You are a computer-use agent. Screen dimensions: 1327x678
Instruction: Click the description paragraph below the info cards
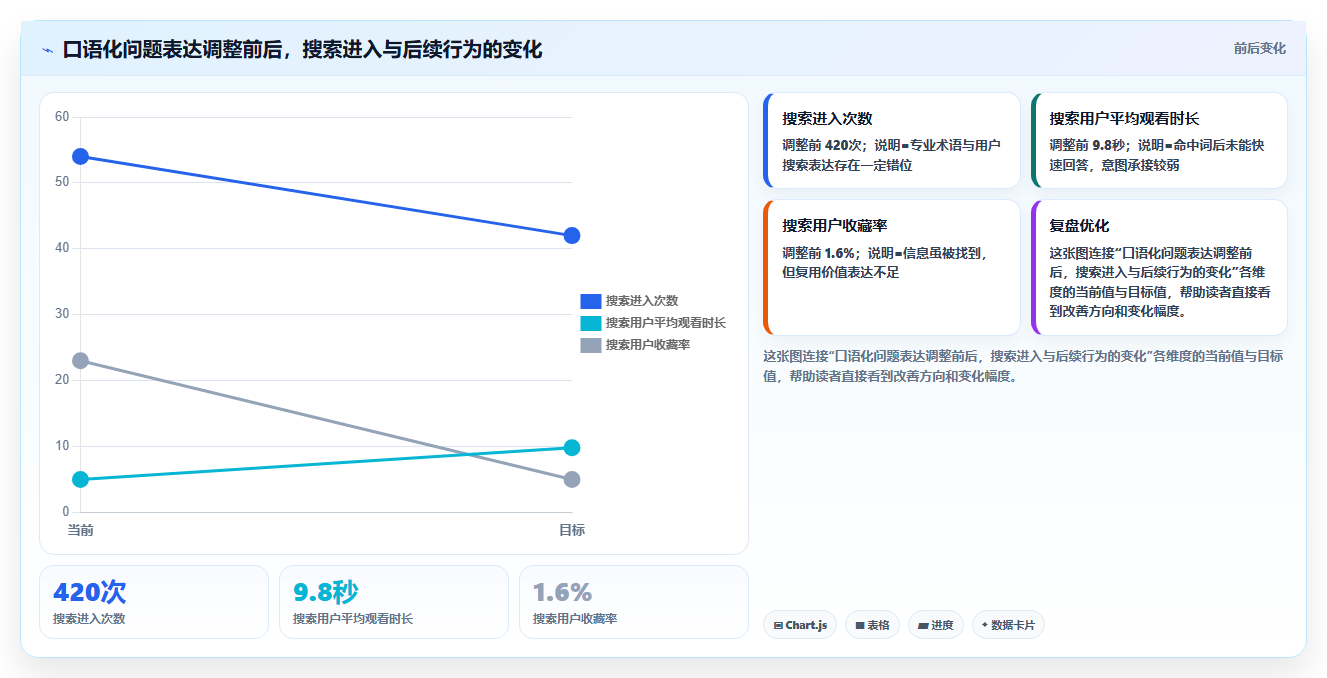click(x=1023, y=366)
